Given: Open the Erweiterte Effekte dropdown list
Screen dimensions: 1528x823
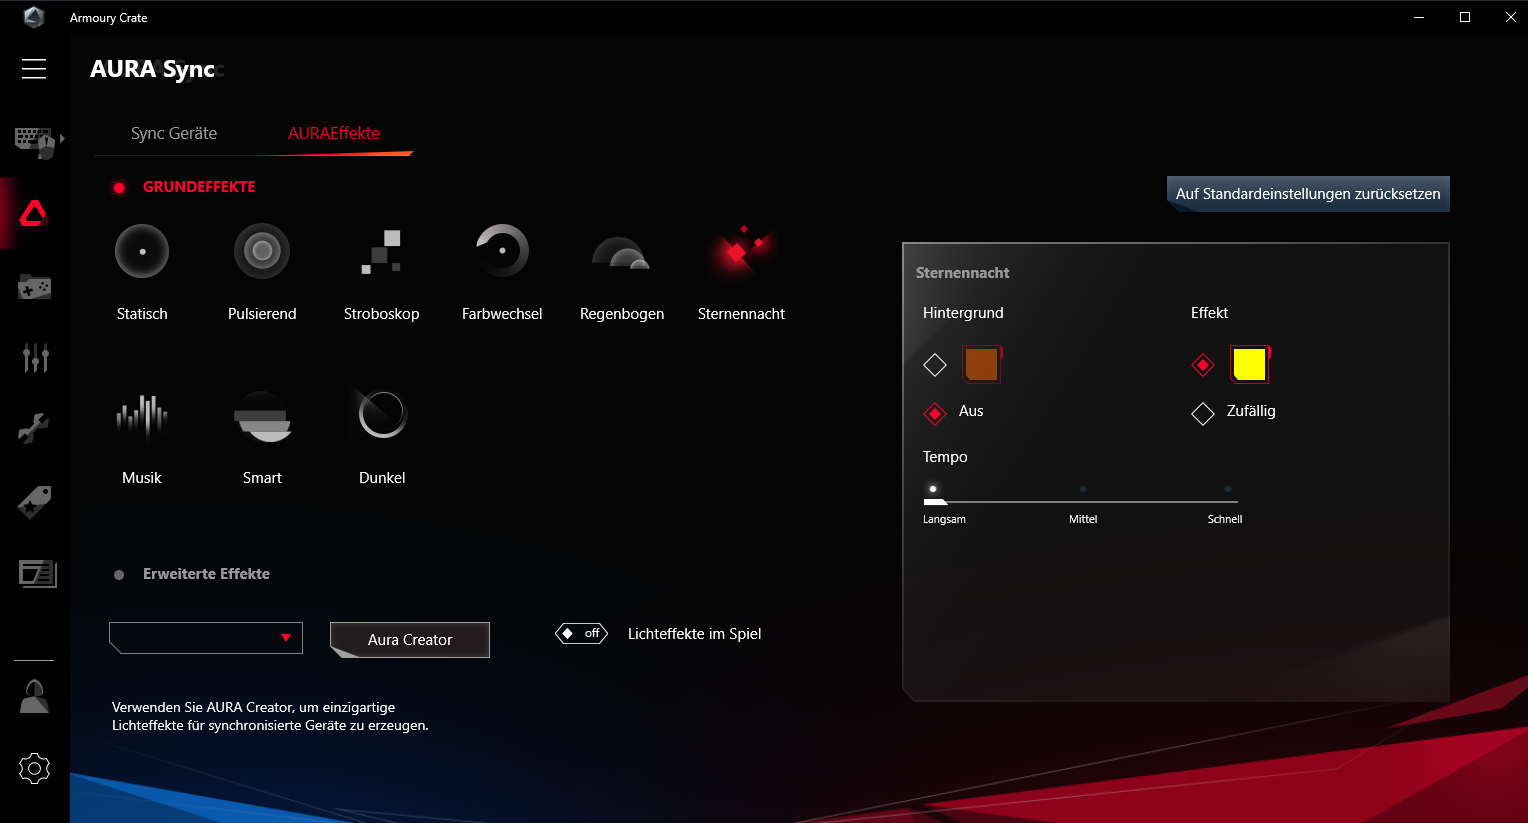Looking at the screenshot, I should (x=206, y=638).
